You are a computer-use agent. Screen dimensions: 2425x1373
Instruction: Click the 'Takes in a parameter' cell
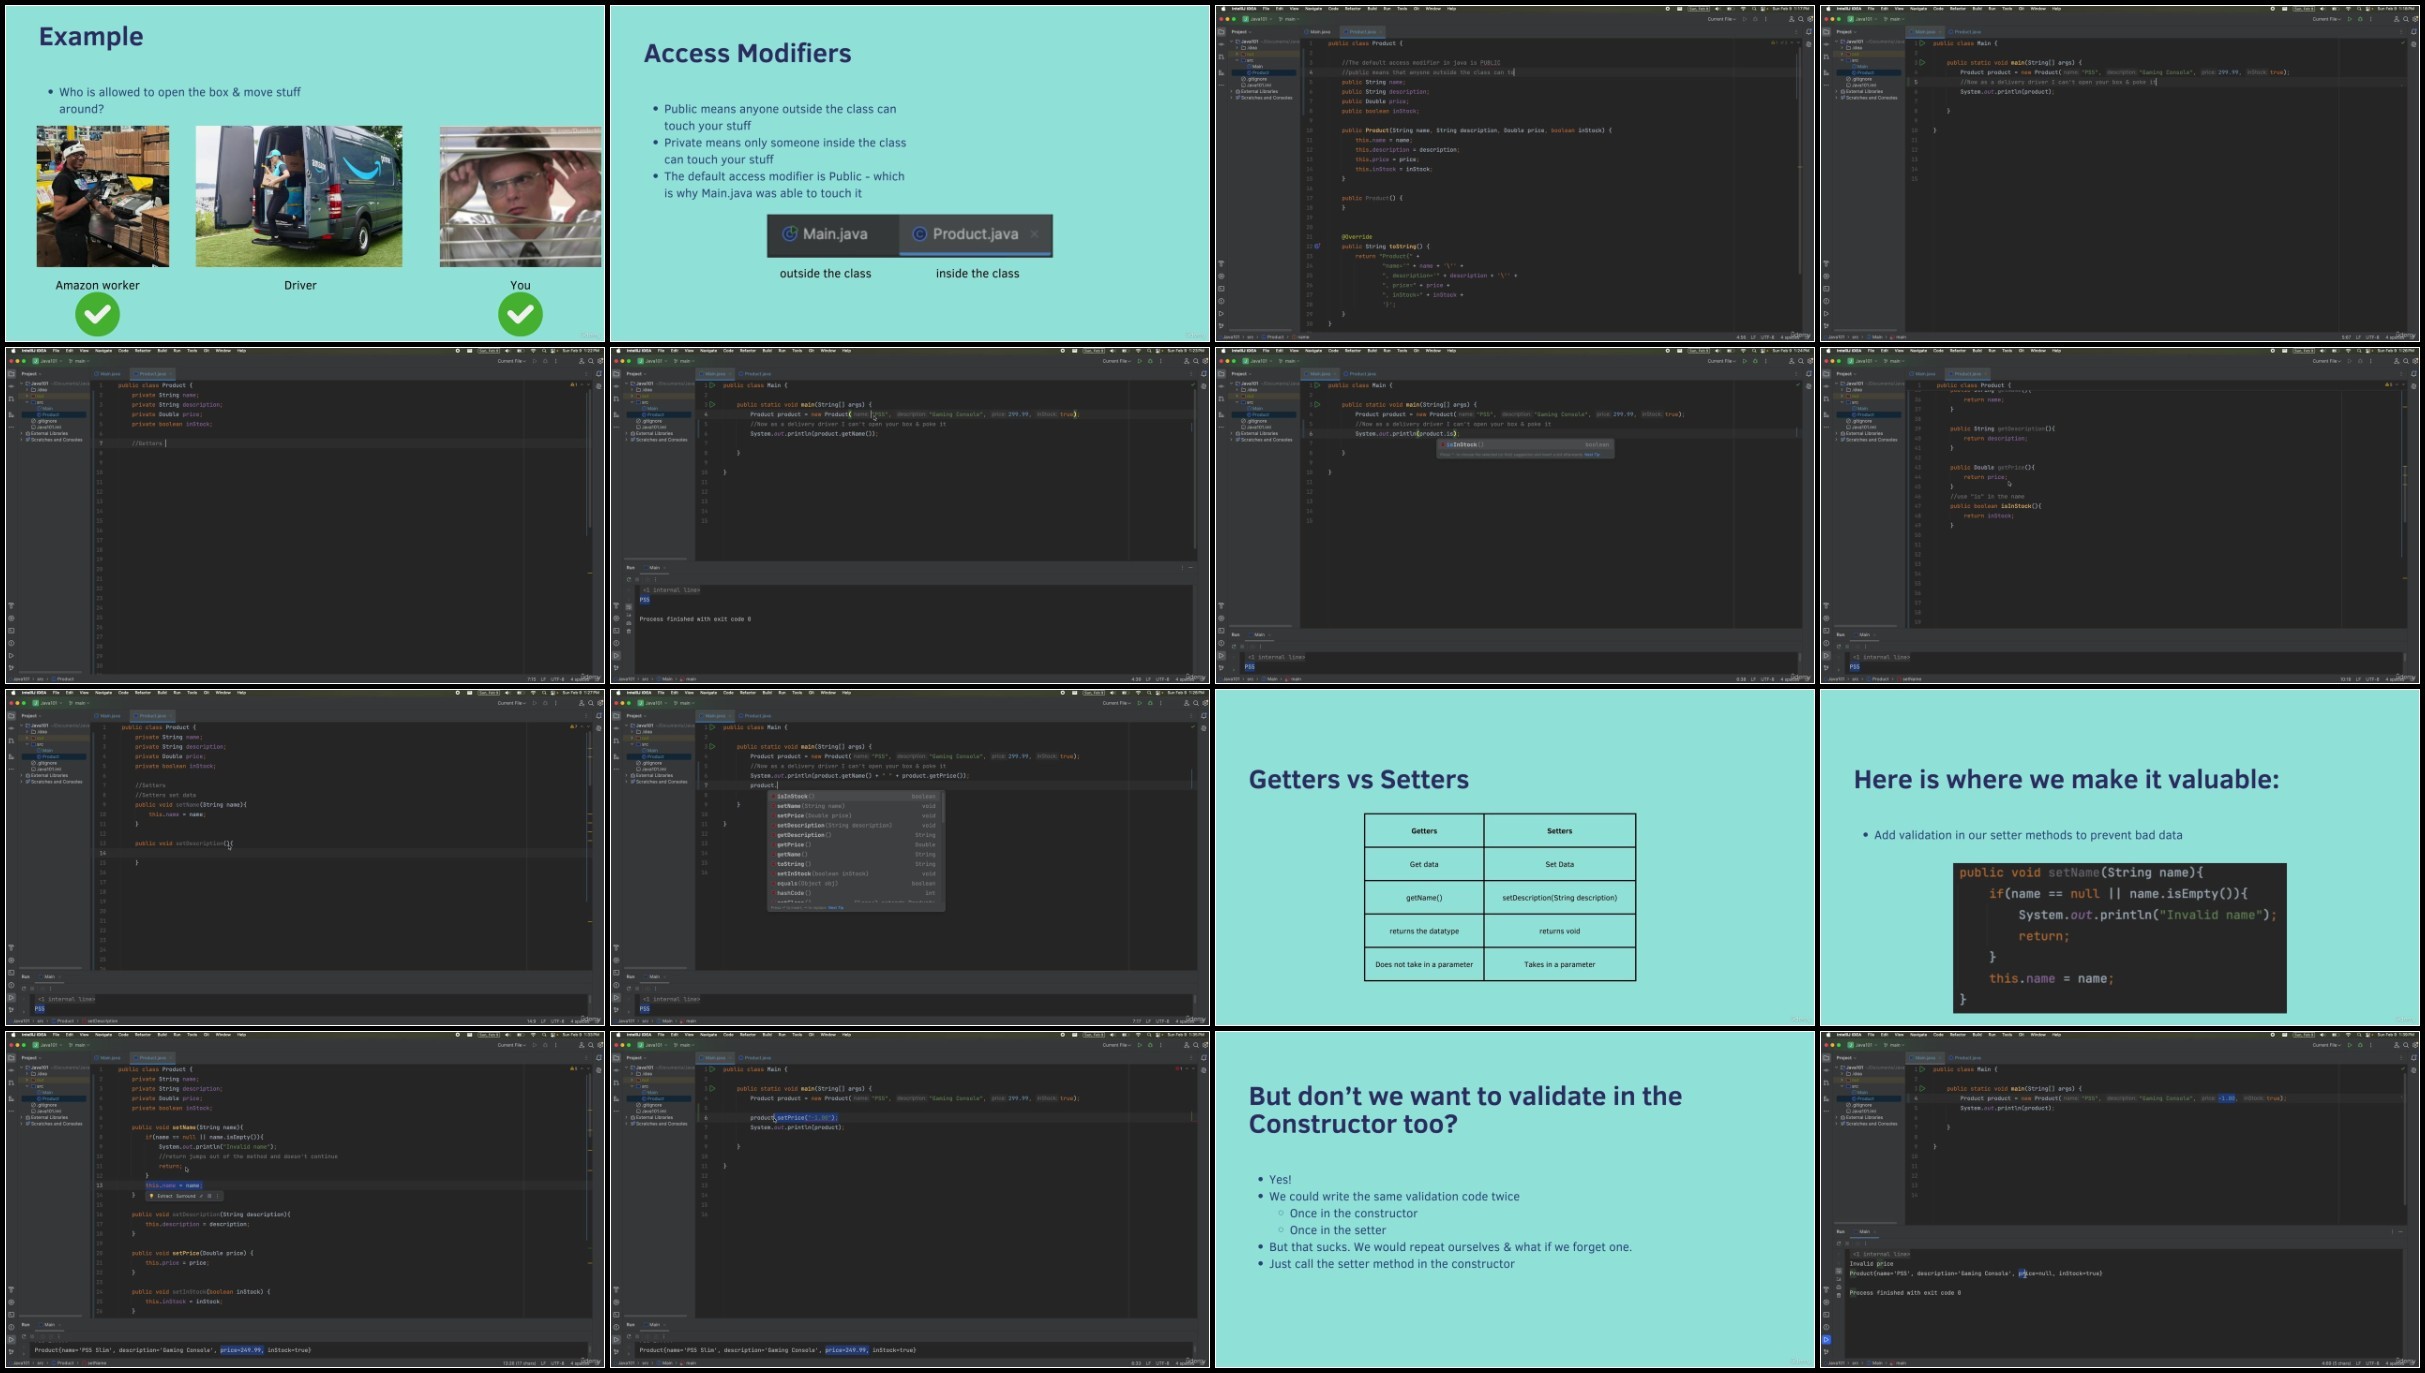coord(1560,965)
